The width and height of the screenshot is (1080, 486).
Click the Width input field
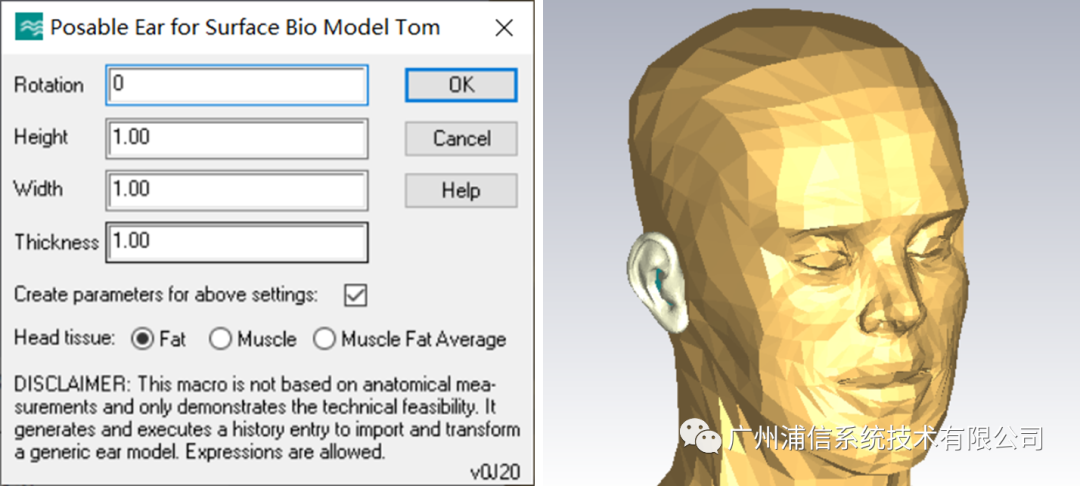click(237, 190)
